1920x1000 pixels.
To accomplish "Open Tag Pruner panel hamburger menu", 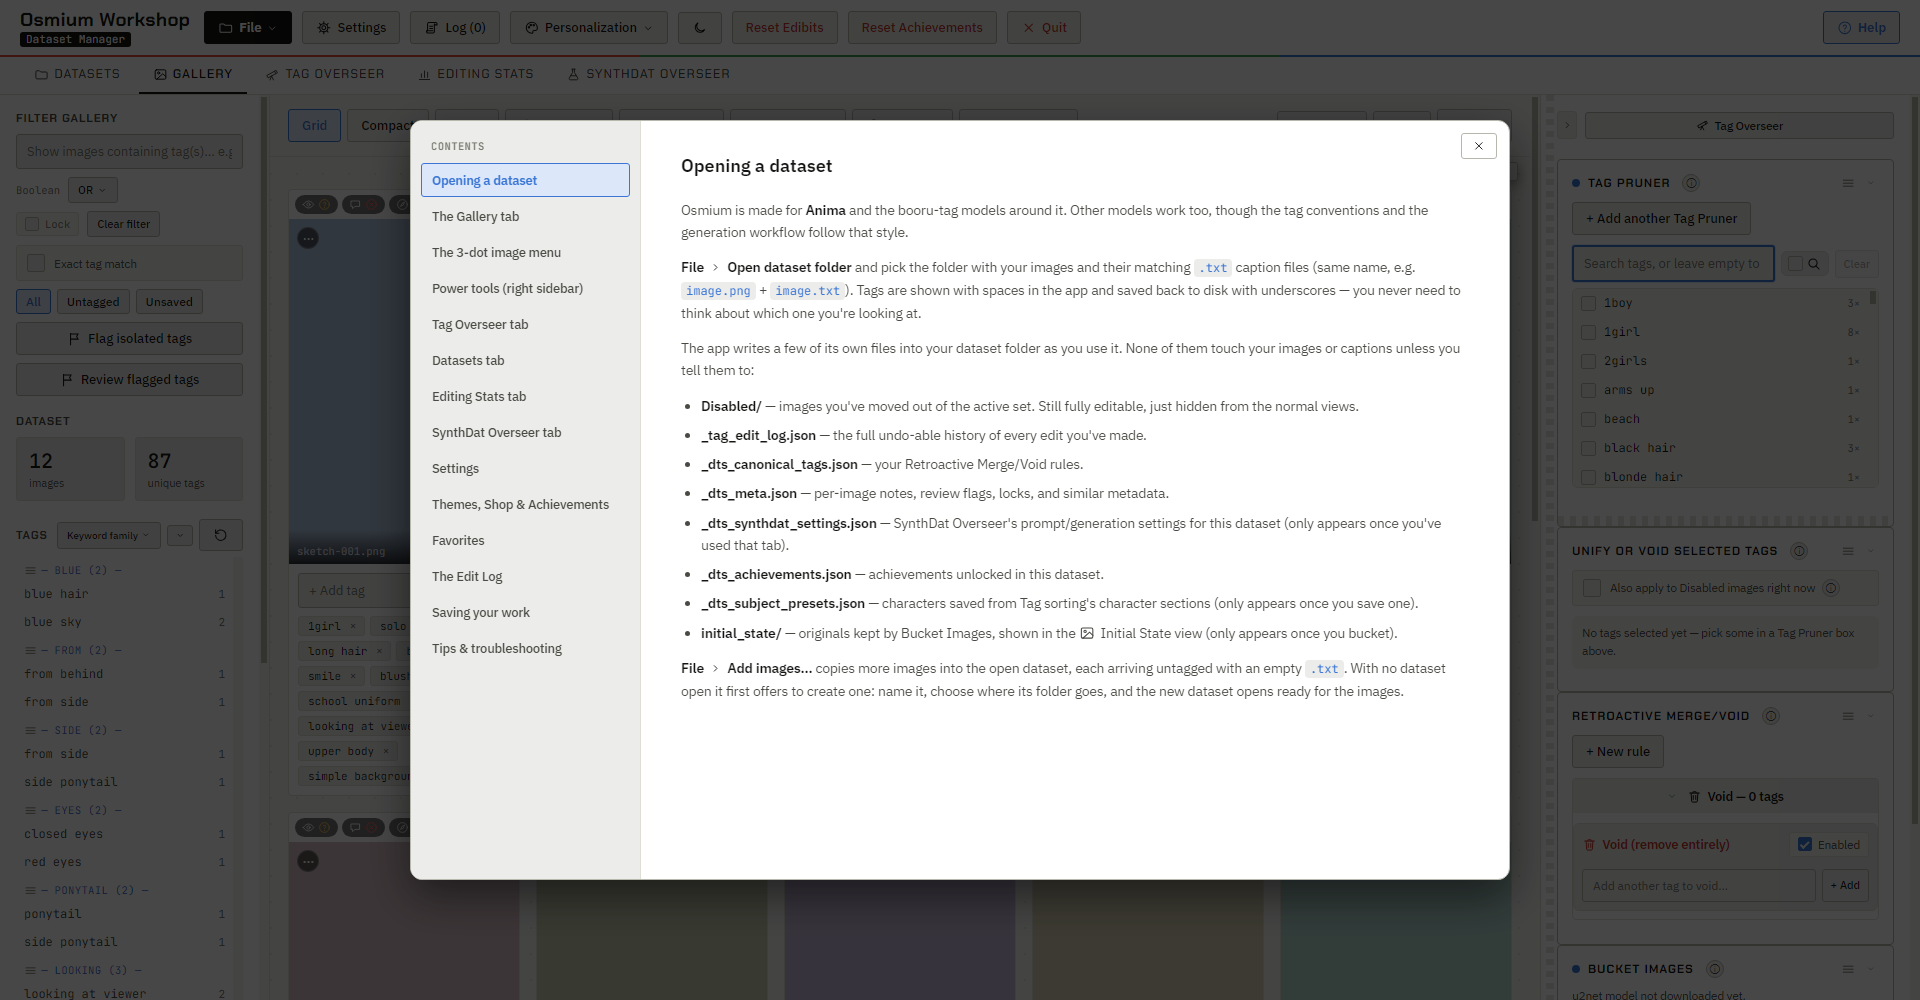I will [x=1848, y=183].
